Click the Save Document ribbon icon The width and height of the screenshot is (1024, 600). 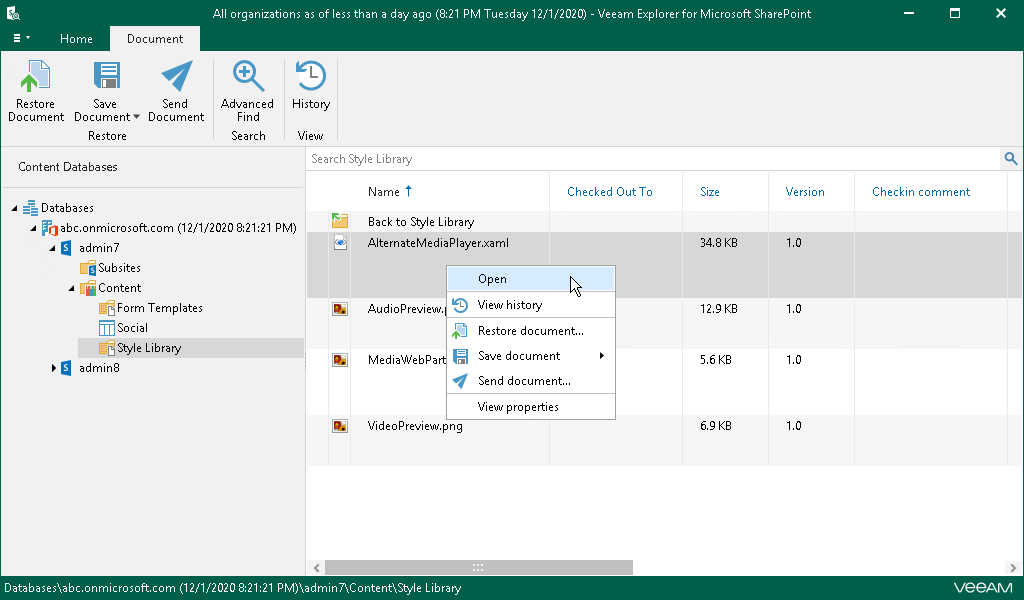[x=106, y=76]
